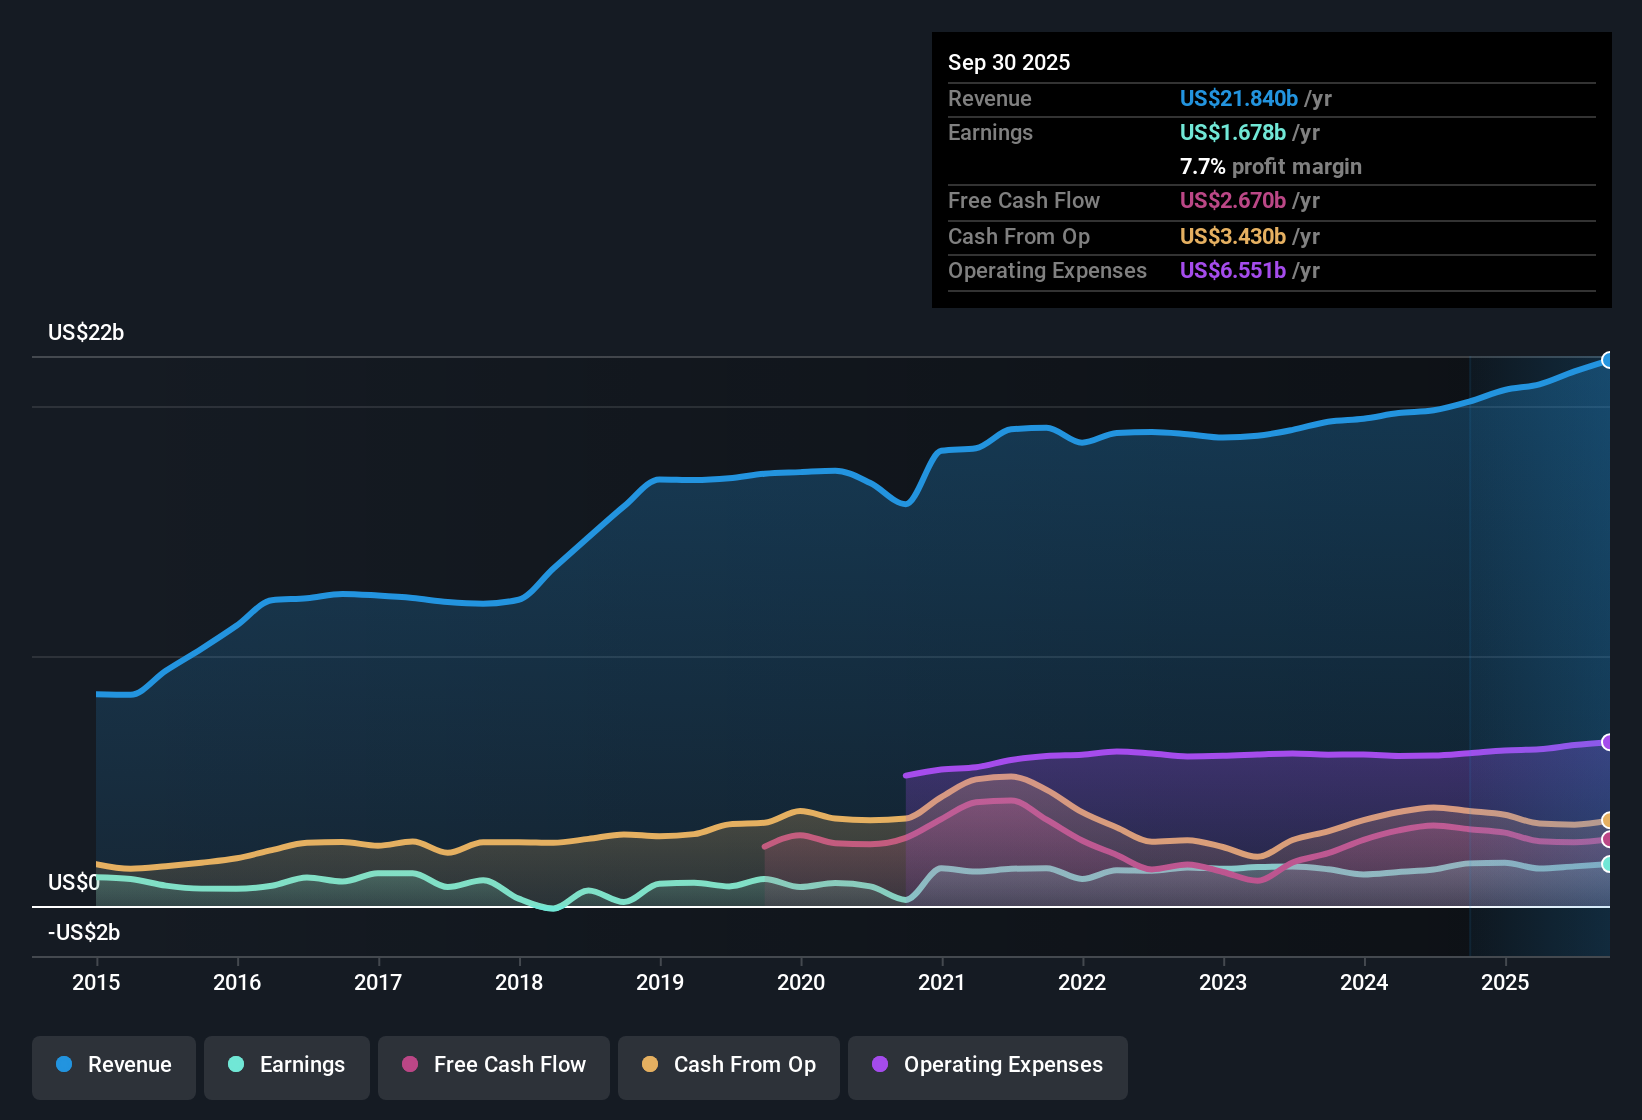Toggle the Cash From Op series
Viewport: 1642px width, 1120px height.
pos(728,1065)
